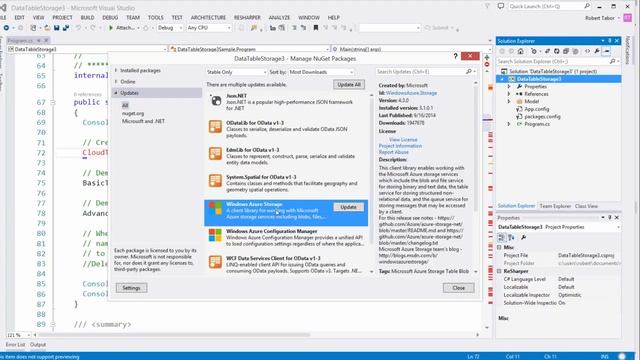Open the Stable Only filter dropdown
Viewport: 640px width, 360px height.
coord(236,72)
